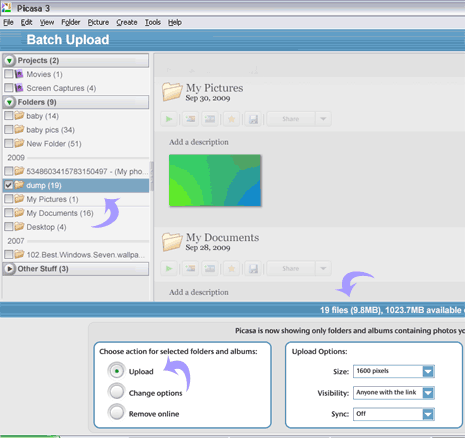465x438 pixels.
Task: Open the File menu
Action: pyautogui.click(x=8, y=22)
